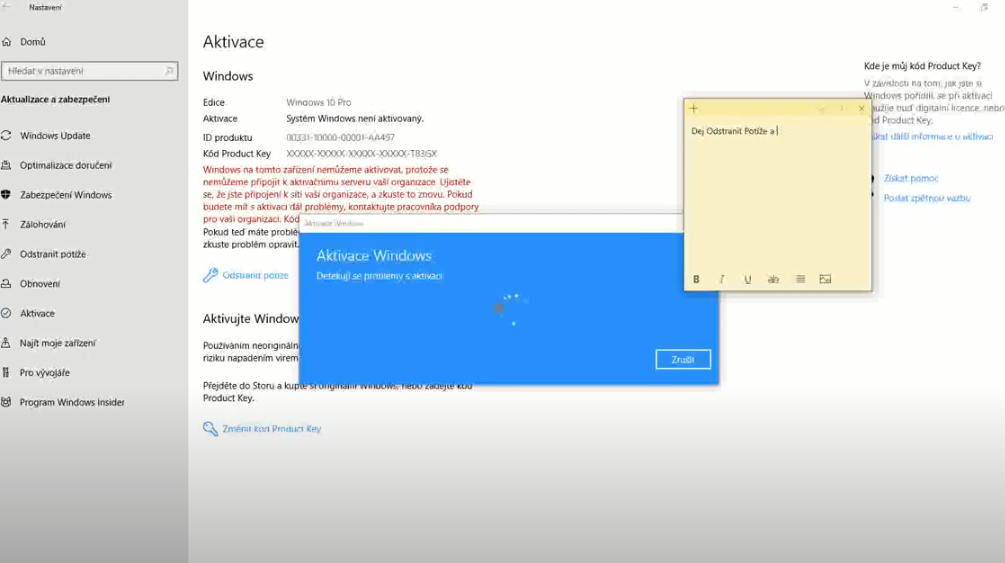The image size is (1005, 563).
Task: Click the Optimalizace doručení icon
Action: click(x=6, y=165)
